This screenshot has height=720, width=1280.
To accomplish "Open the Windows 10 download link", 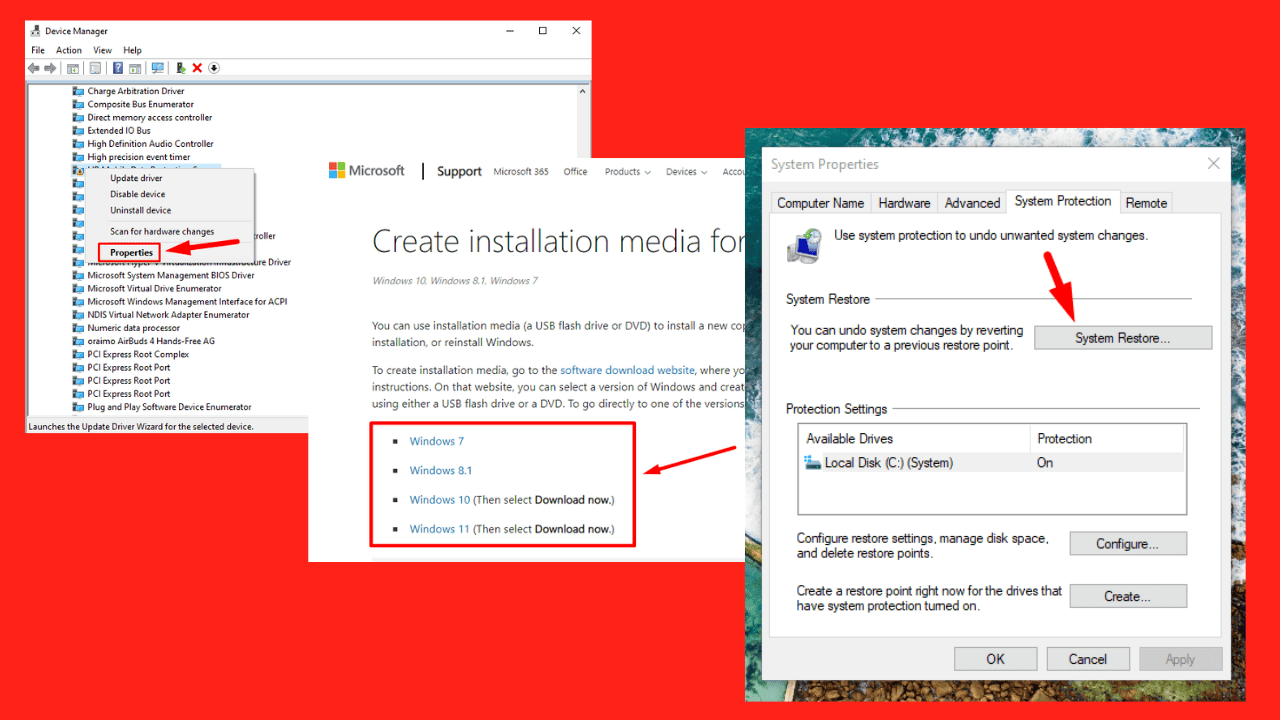I will coord(439,500).
